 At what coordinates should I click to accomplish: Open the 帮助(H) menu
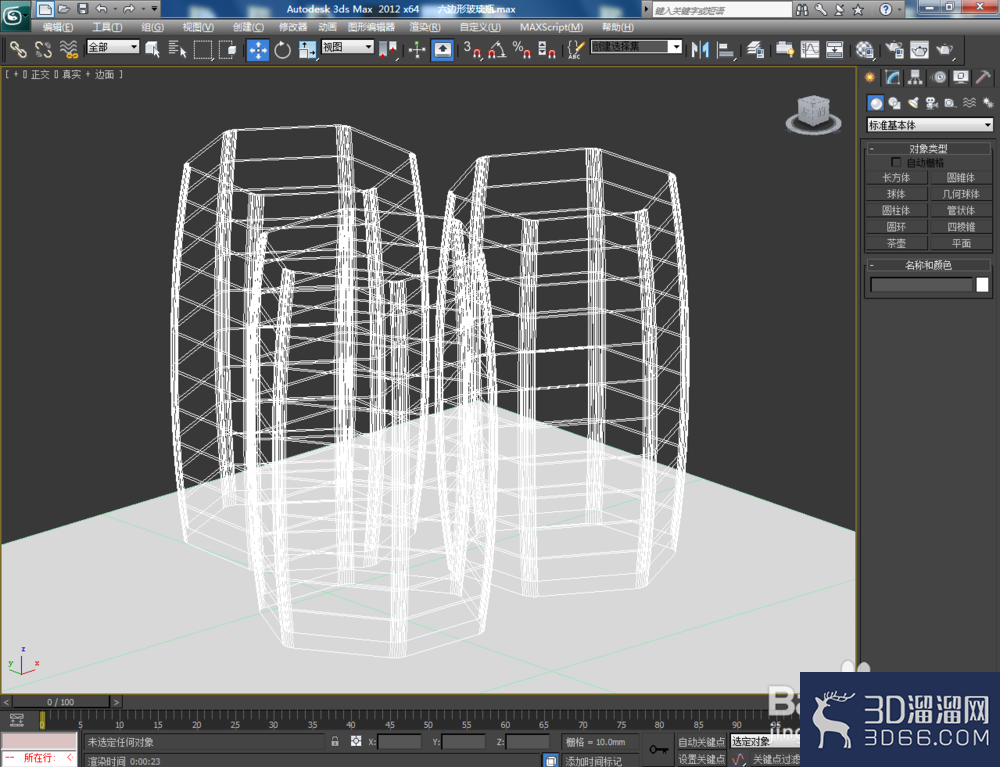point(617,27)
